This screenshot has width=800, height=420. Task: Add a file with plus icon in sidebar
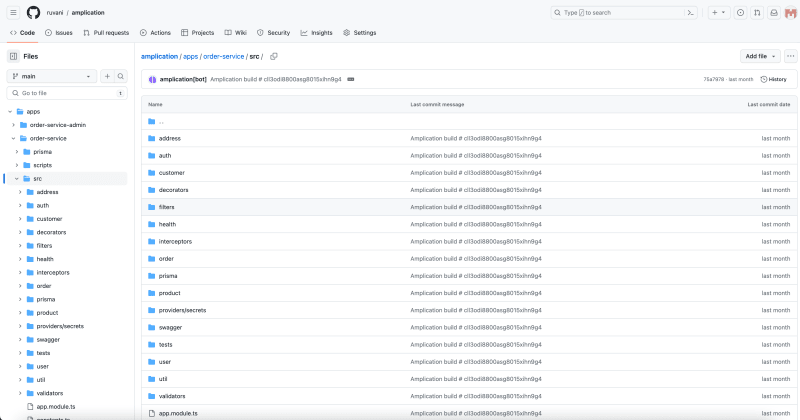pyautogui.click(x=107, y=76)
